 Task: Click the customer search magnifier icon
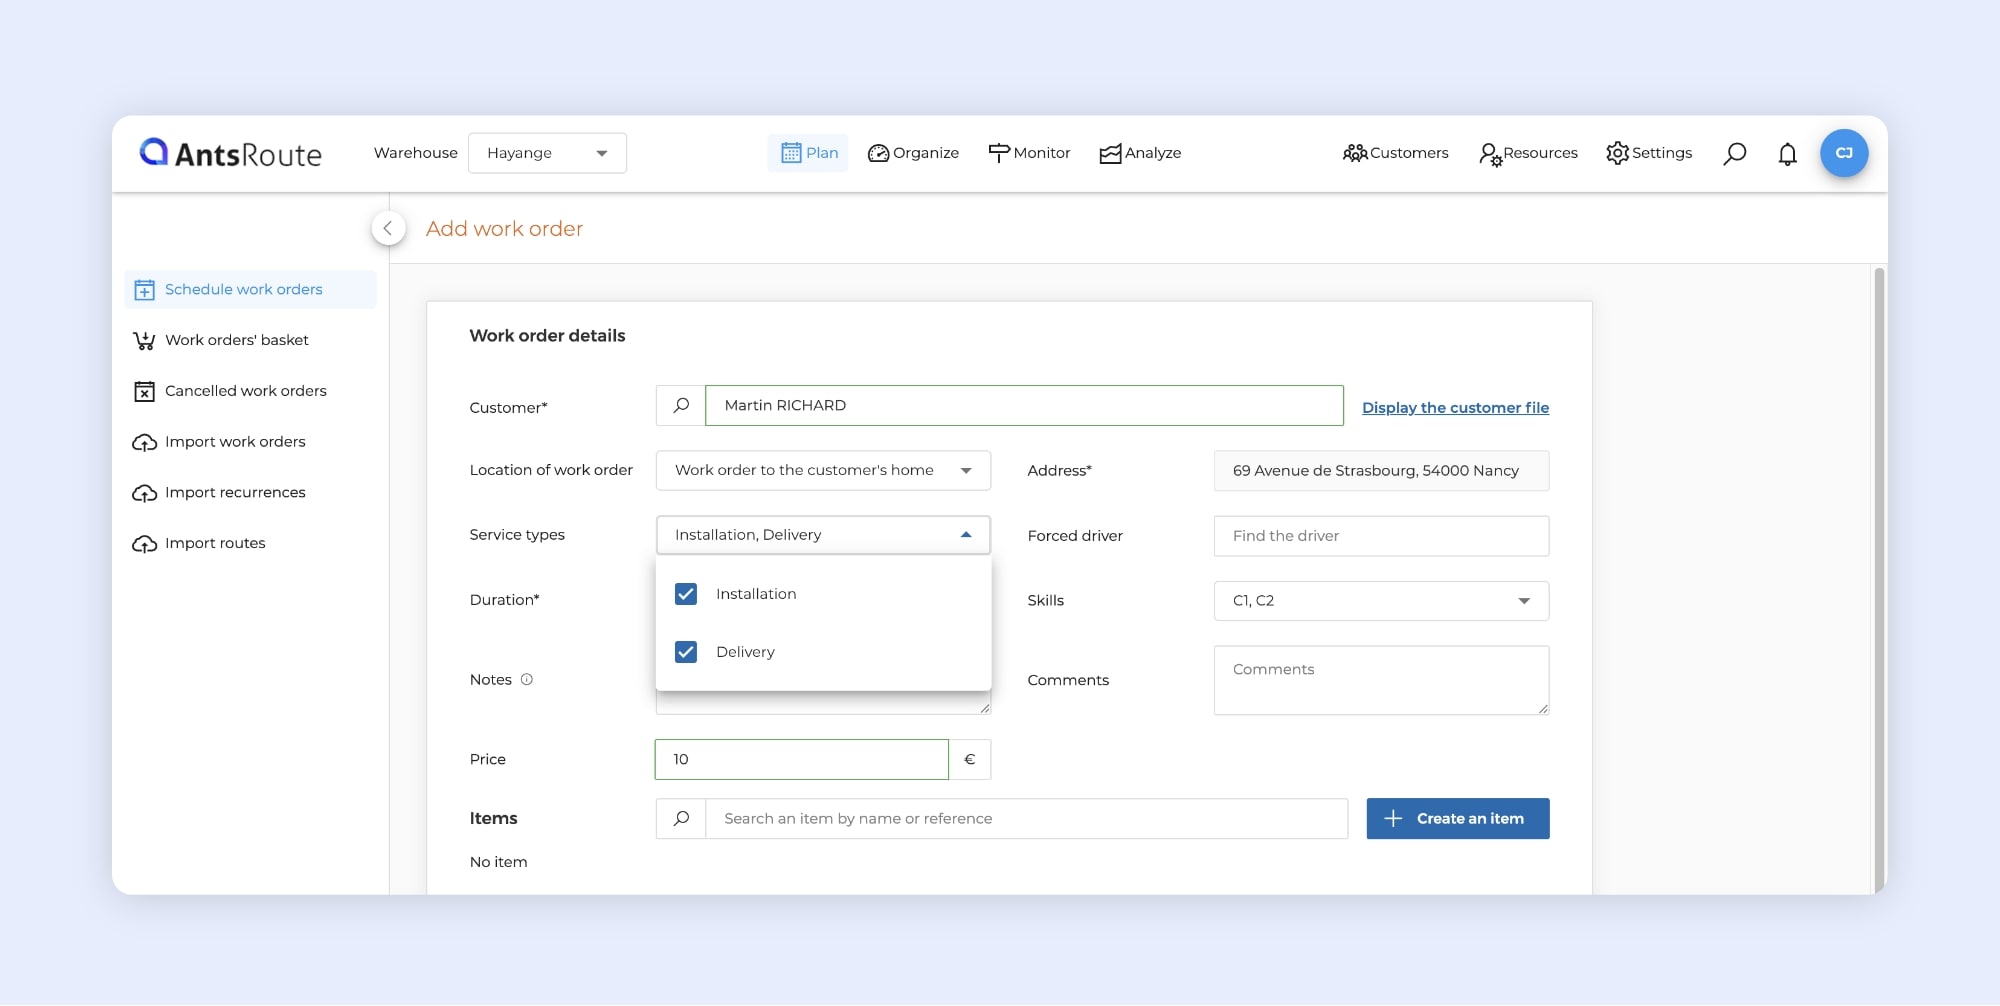pyautogui.click(x=681, y=406)
